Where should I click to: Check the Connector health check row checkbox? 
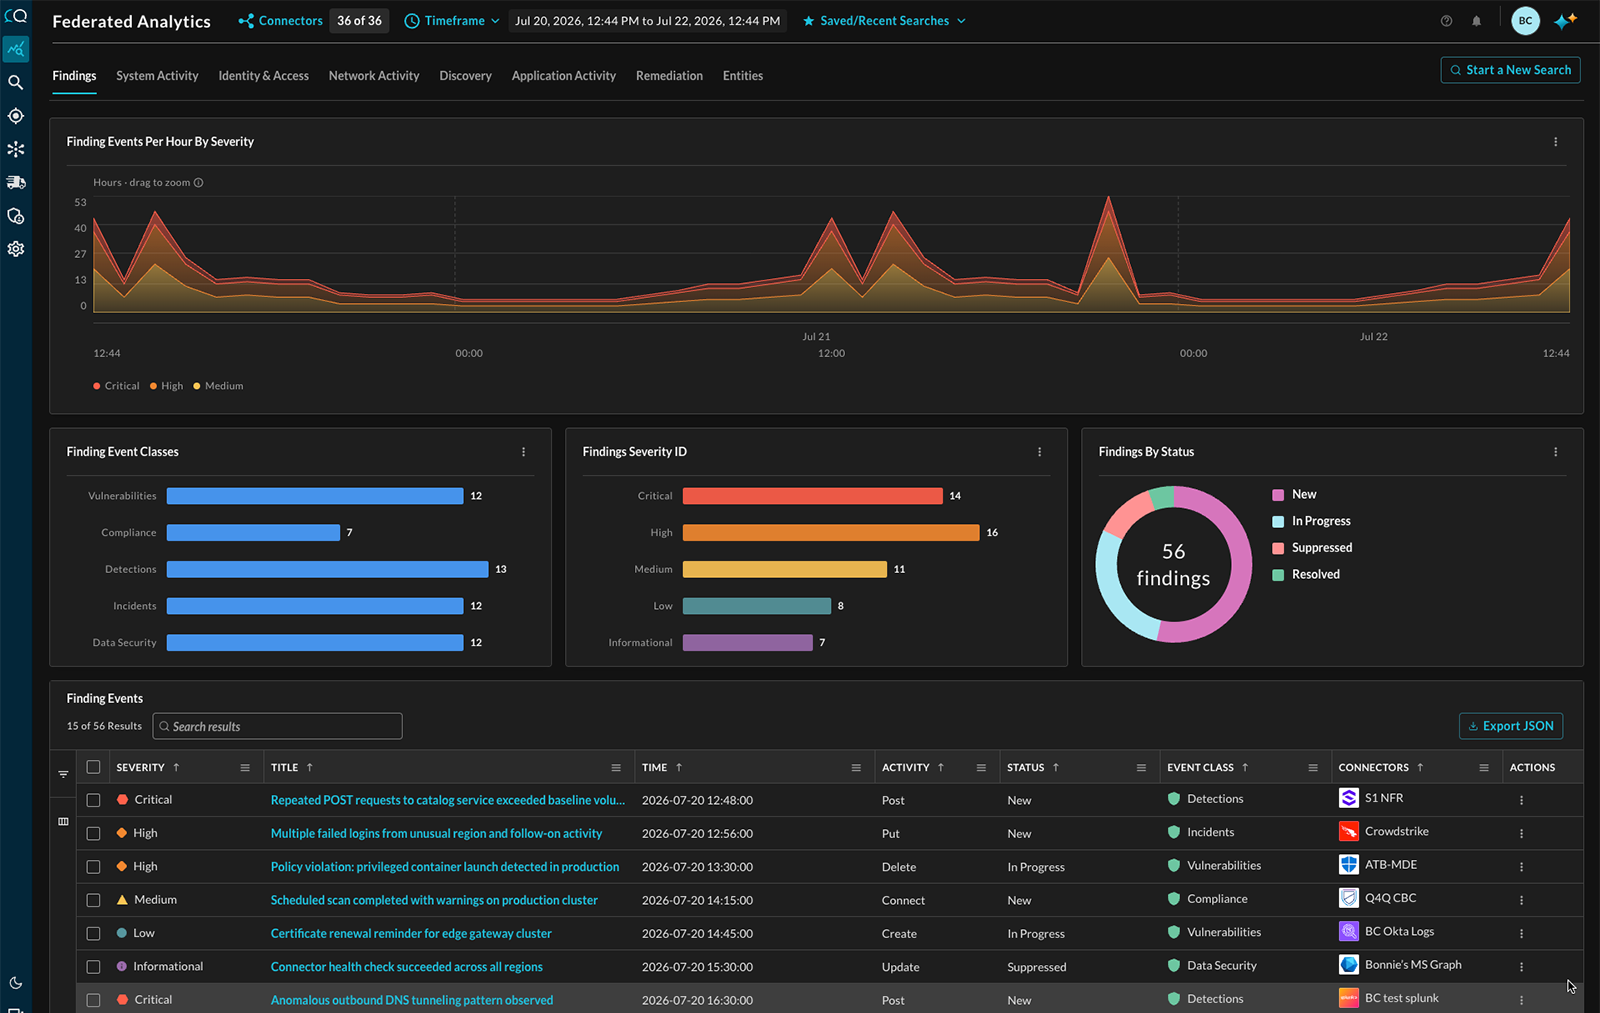[x=93, y=967]
